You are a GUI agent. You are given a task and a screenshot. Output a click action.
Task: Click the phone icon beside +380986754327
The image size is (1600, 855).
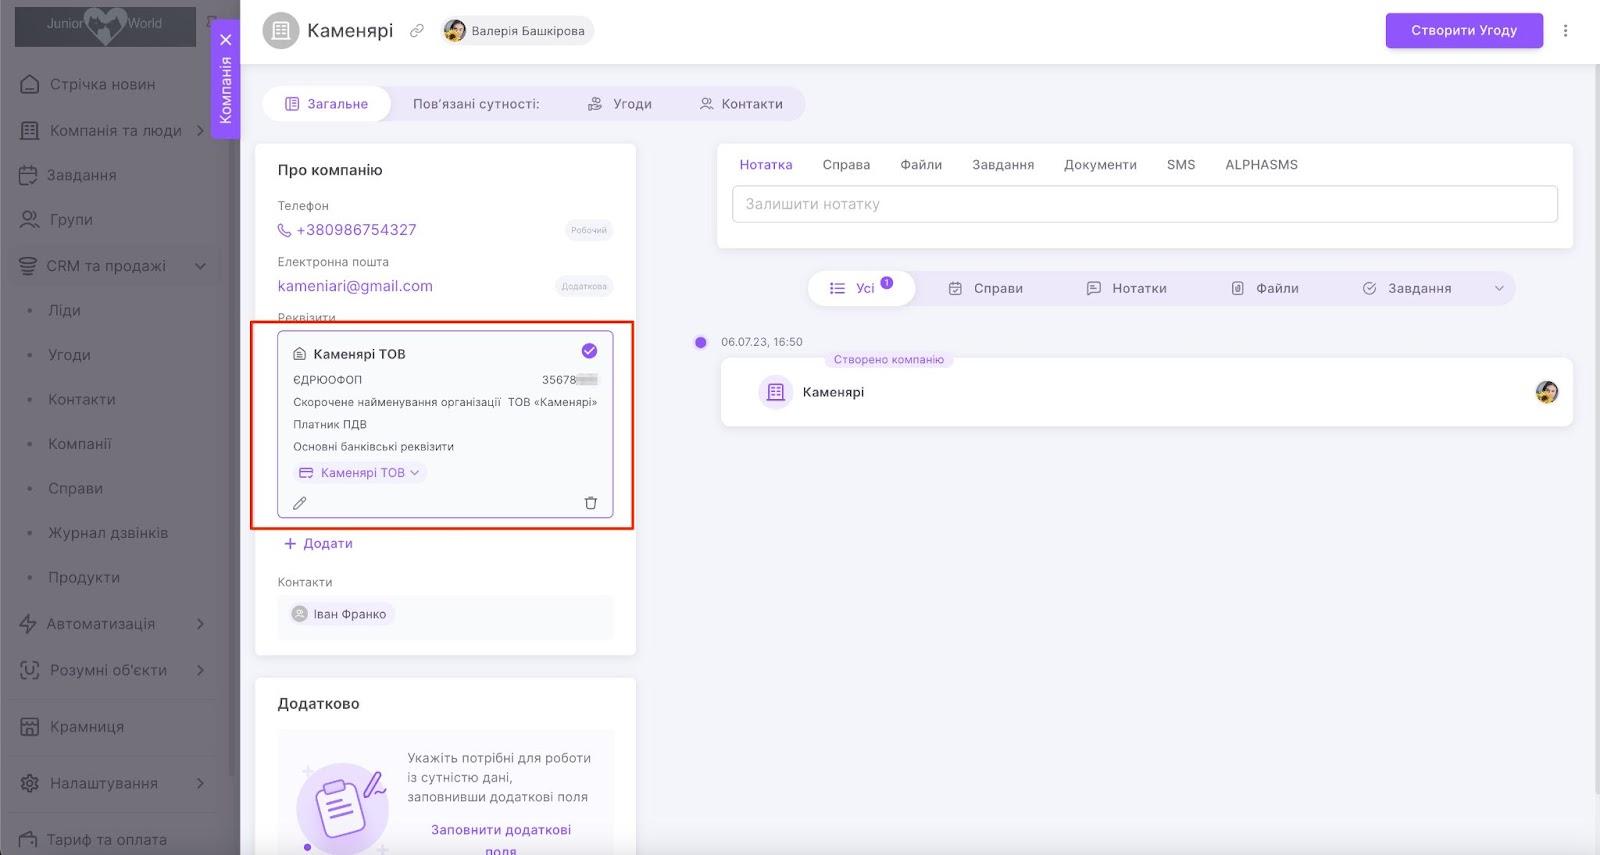click(284, 230)
